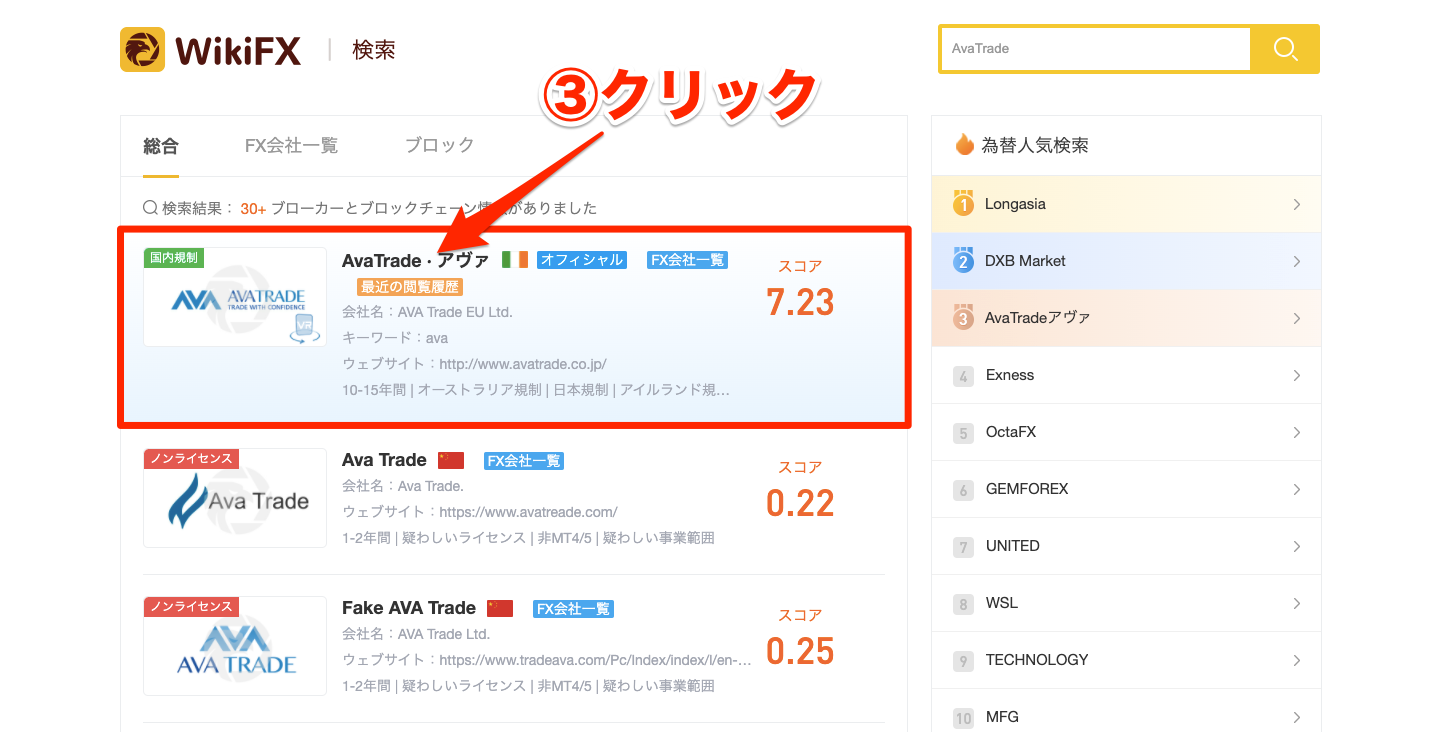
Task: Click the silver rank 2 medal icon
Action: (963, 261)
